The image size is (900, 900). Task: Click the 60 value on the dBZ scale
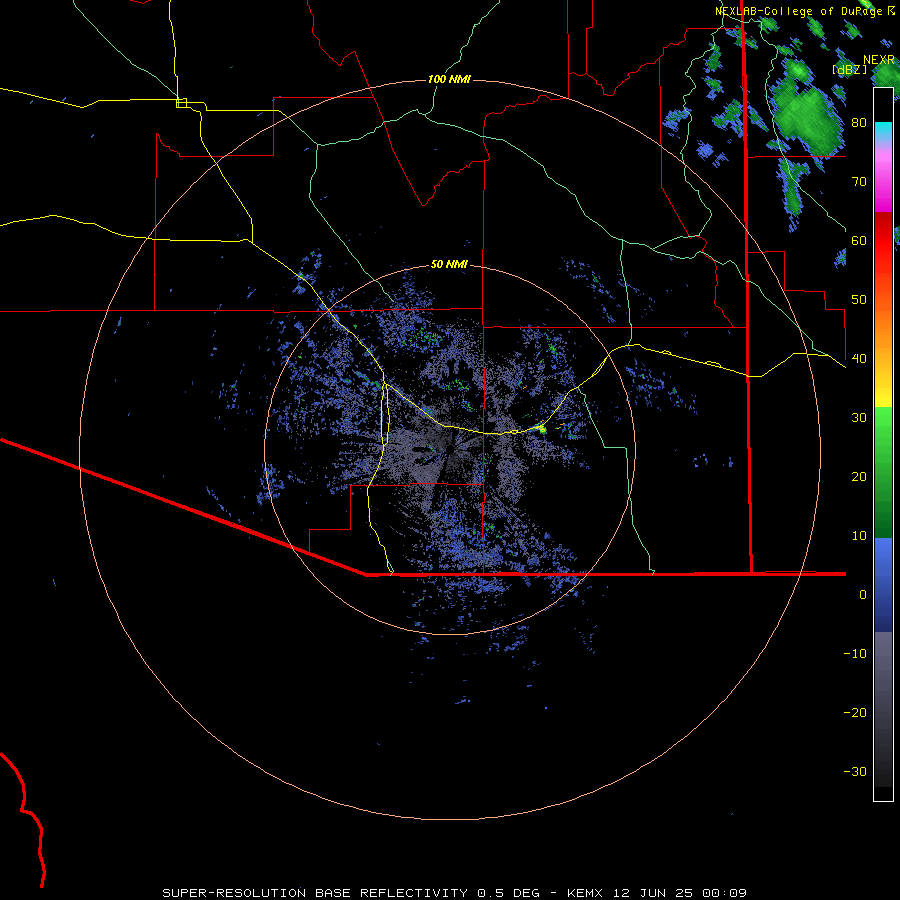(x=859, y=240)
